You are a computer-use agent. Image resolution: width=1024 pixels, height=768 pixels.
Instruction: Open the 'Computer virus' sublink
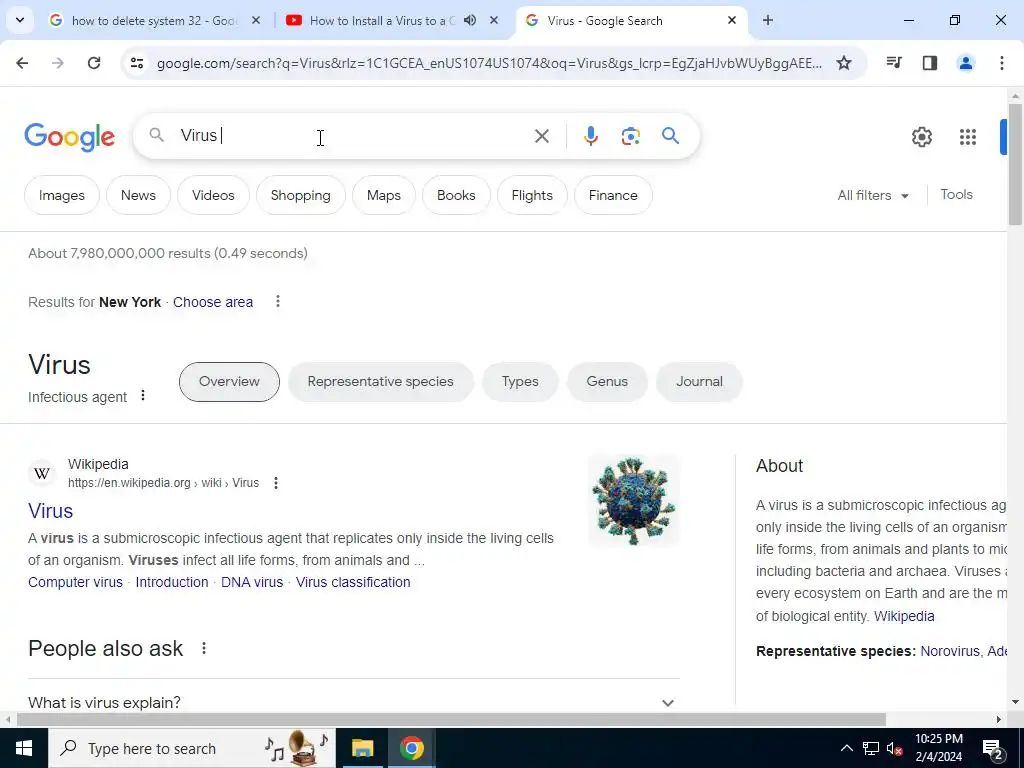click(x=75, y=582)
